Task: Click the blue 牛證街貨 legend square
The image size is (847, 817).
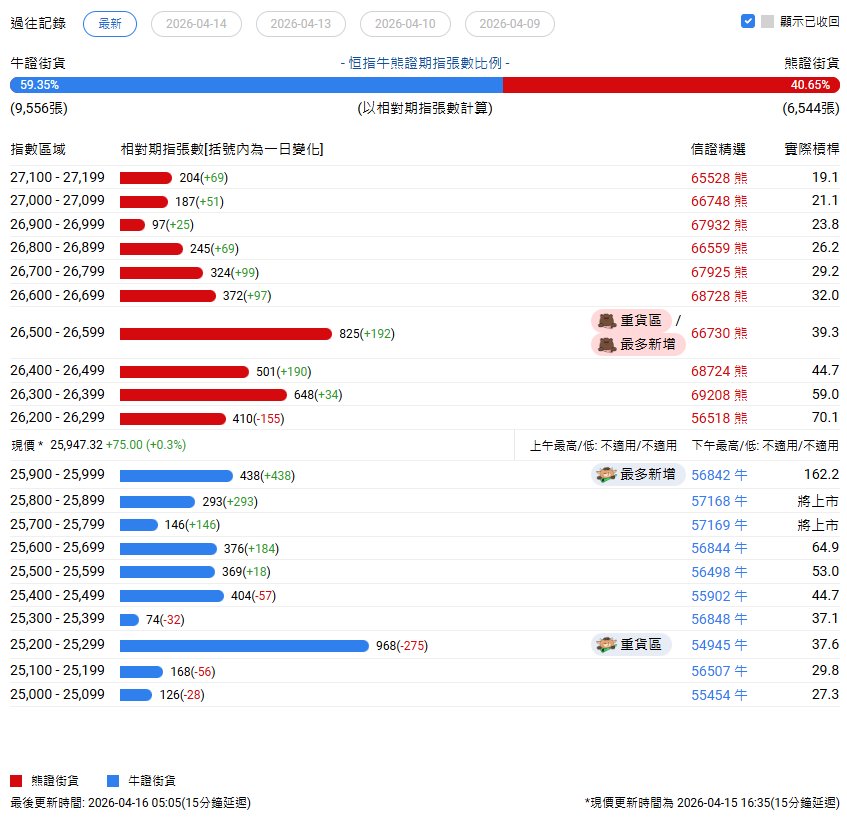Action: click(113, 781)
